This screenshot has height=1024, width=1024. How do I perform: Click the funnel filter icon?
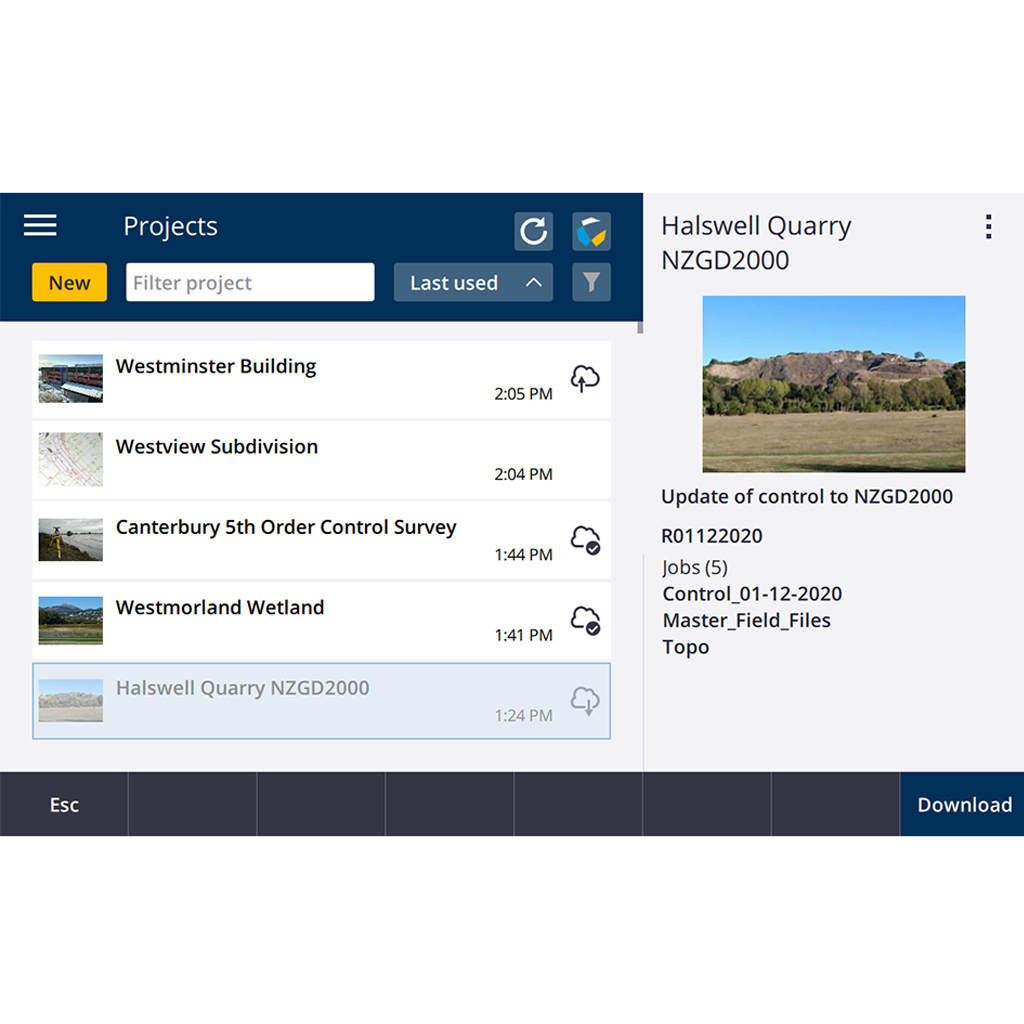[x=591, y=283]
